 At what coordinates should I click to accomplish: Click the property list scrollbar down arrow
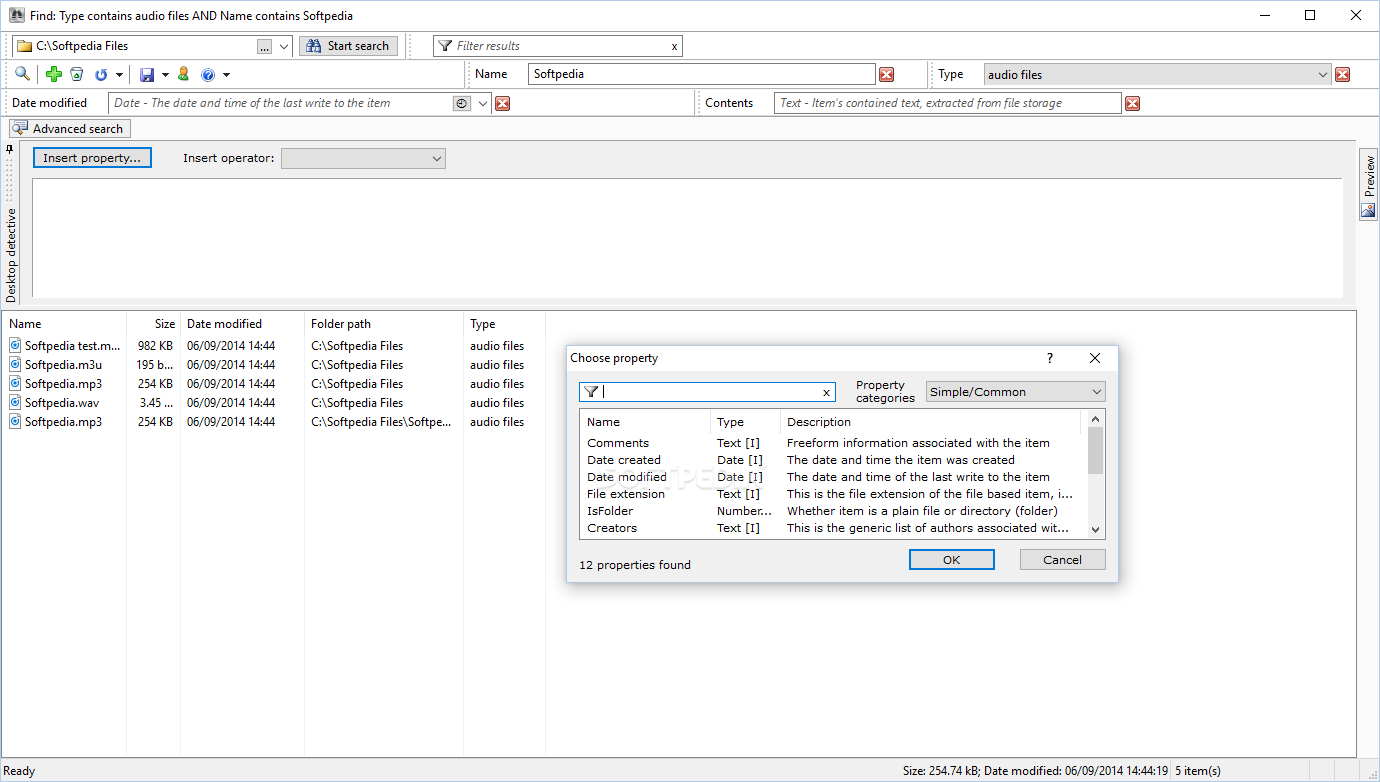tap(1095, 530)
